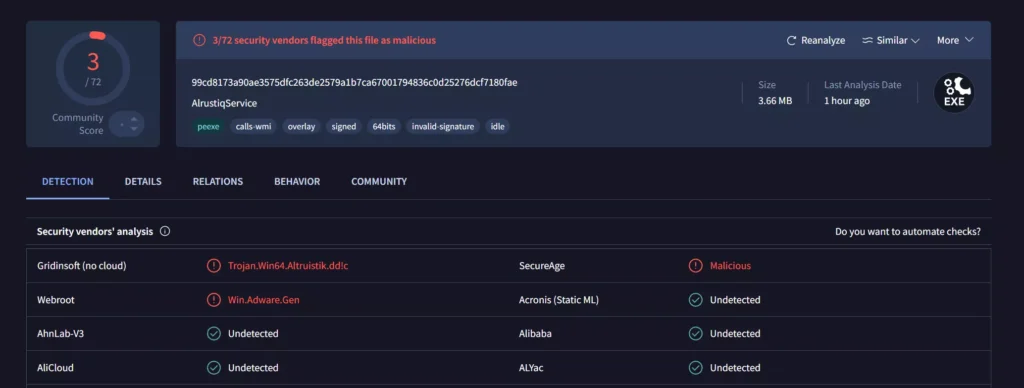Select the overlay tag
This screenshot has height=388, width=1024.
(301, 127)
